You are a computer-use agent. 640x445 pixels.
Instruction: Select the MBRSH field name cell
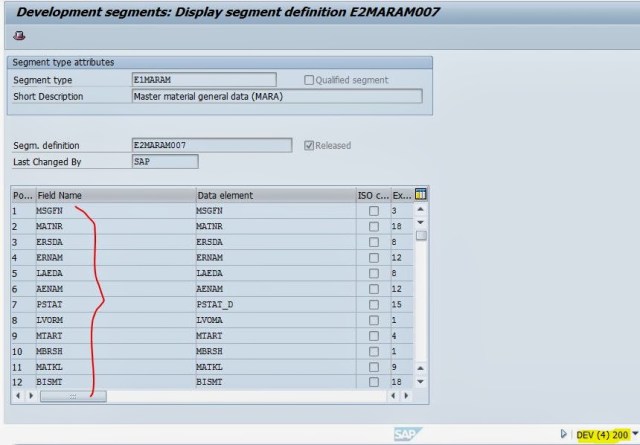coord(116,351)
